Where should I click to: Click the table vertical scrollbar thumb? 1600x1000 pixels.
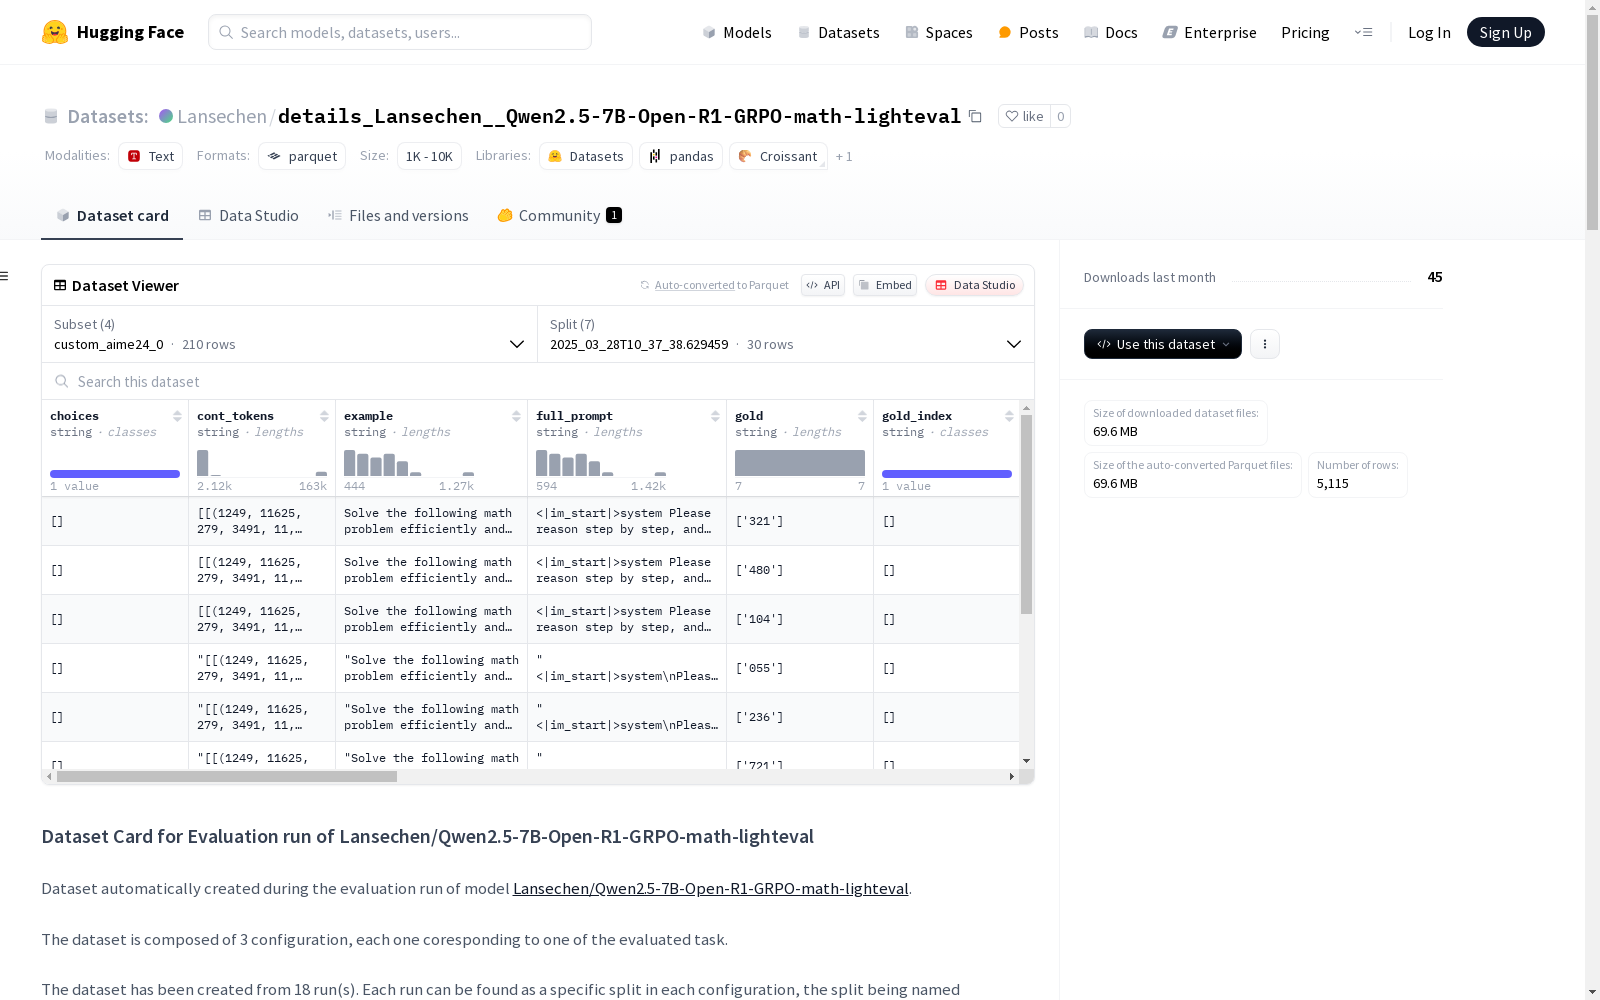(1026, 514)
